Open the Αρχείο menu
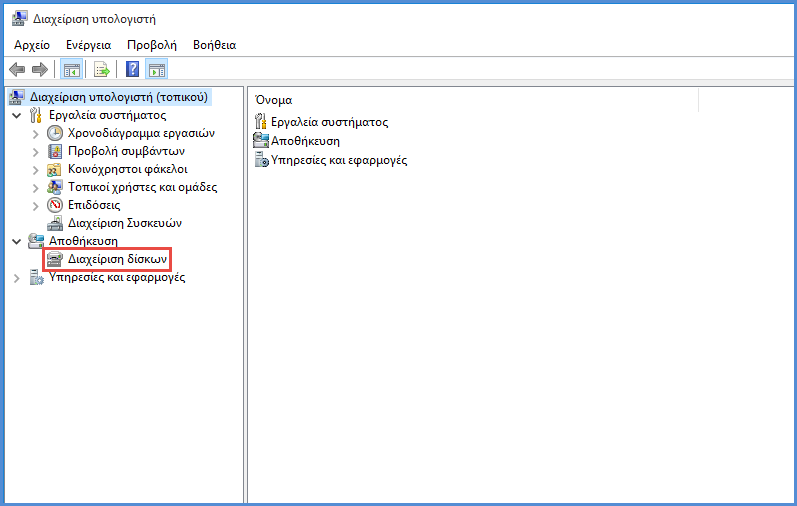This screenshot has height=506, width=797. [32, 45]
